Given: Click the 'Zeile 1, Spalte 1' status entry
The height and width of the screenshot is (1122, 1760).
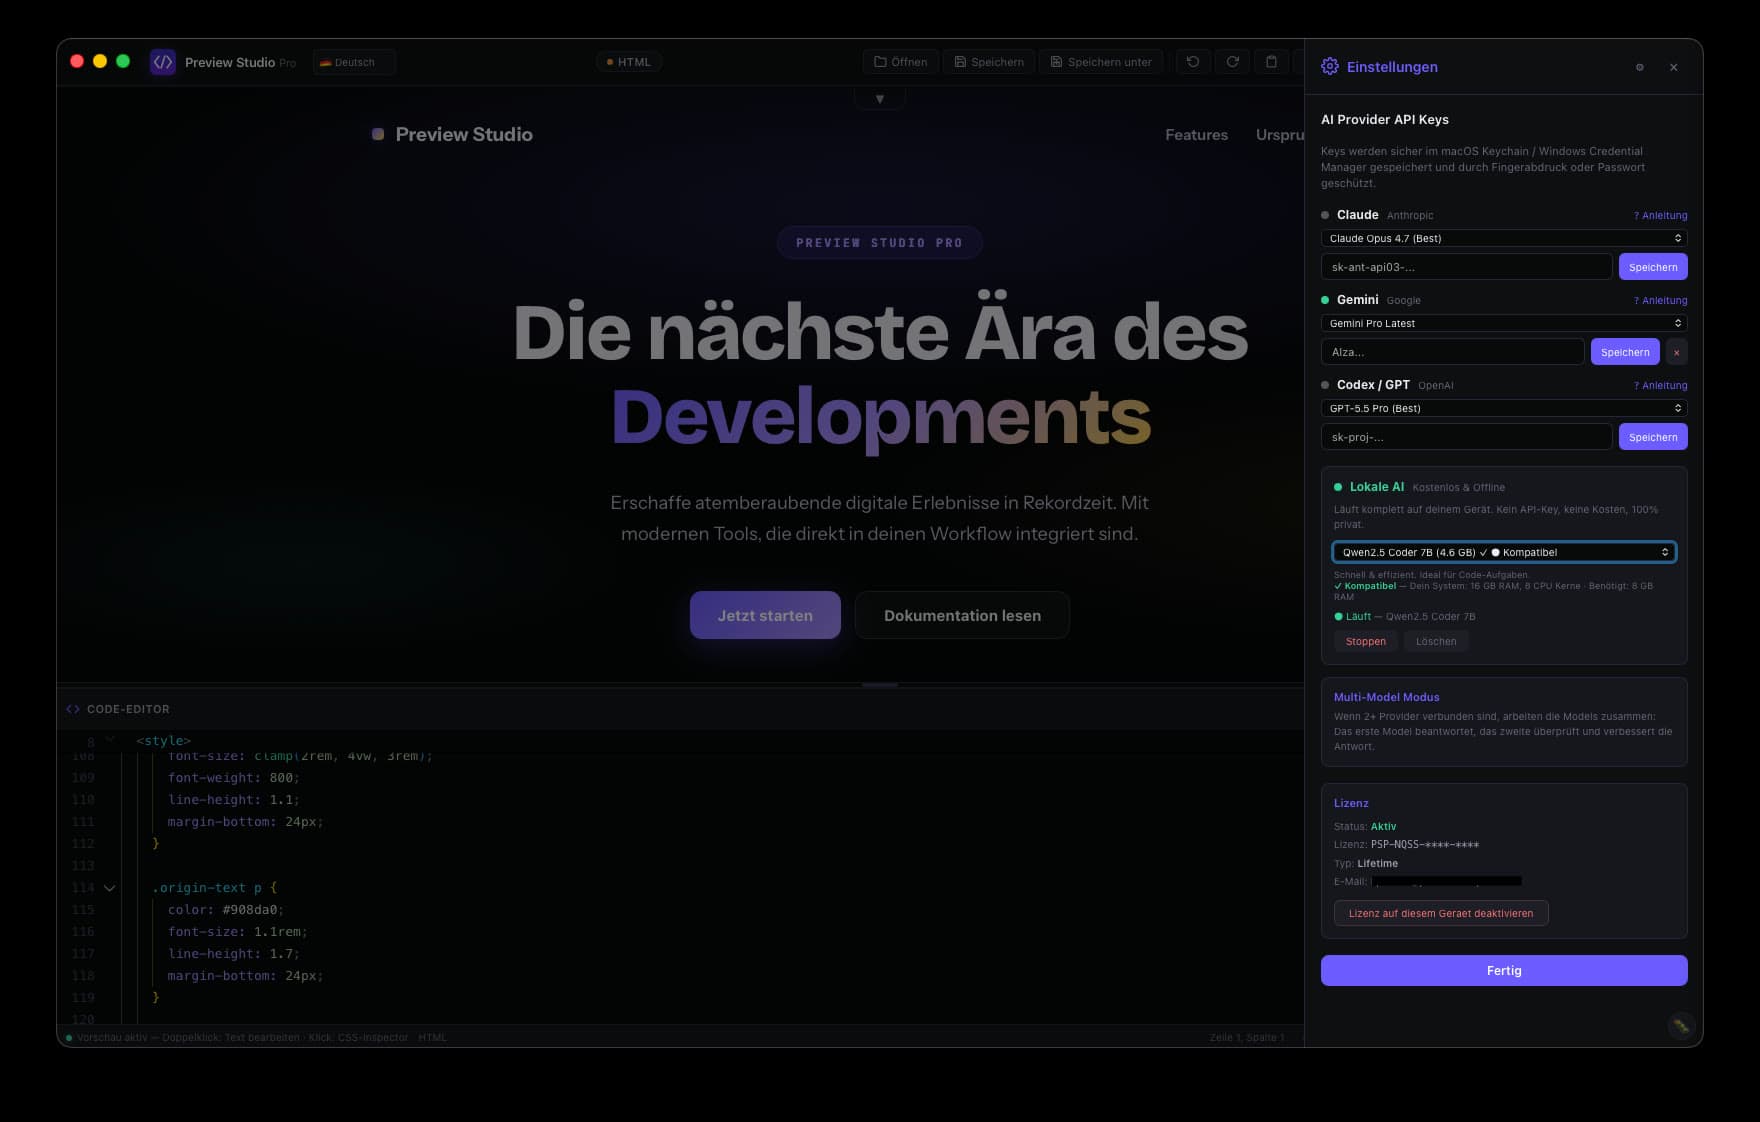Looking at the screenshot, I should pos(1246,1037).
